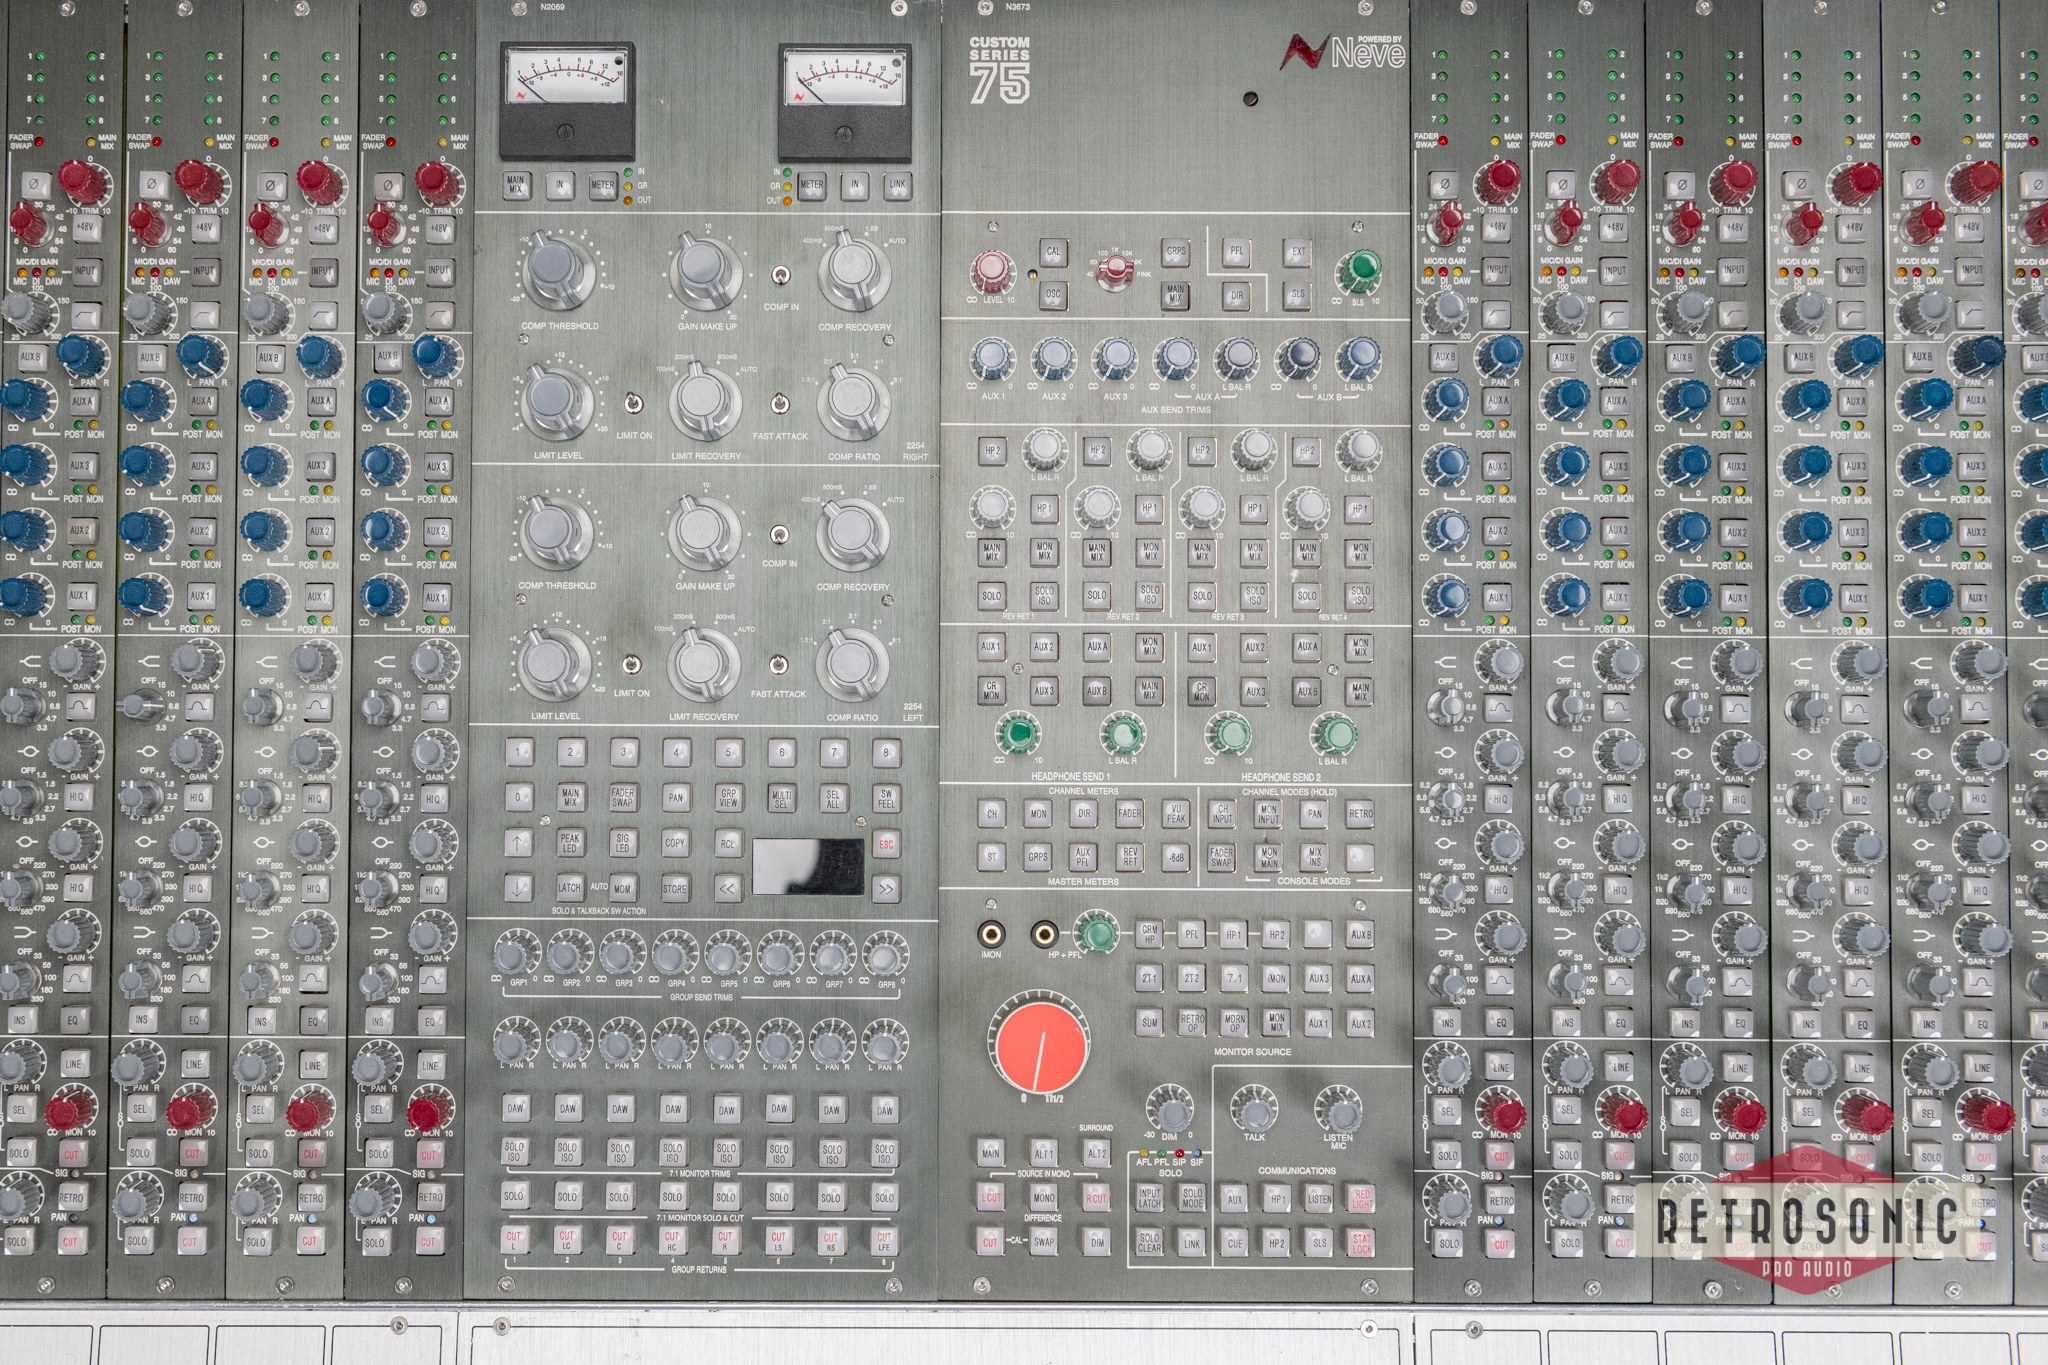This screenshot has height=1365, width=2048.
Task: Push the EXT button
Action: (x=1298, y=252)
